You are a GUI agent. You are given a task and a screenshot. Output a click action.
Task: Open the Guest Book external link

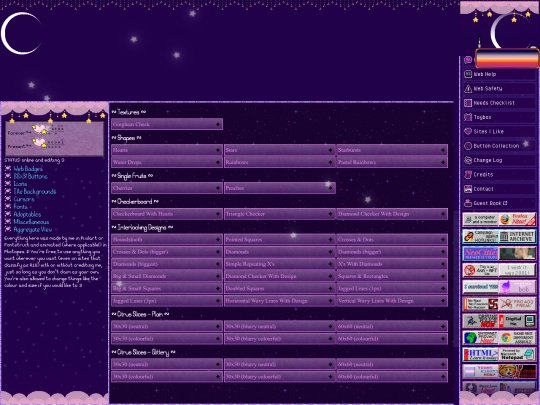pyautogui.click(x=499, y=203)
